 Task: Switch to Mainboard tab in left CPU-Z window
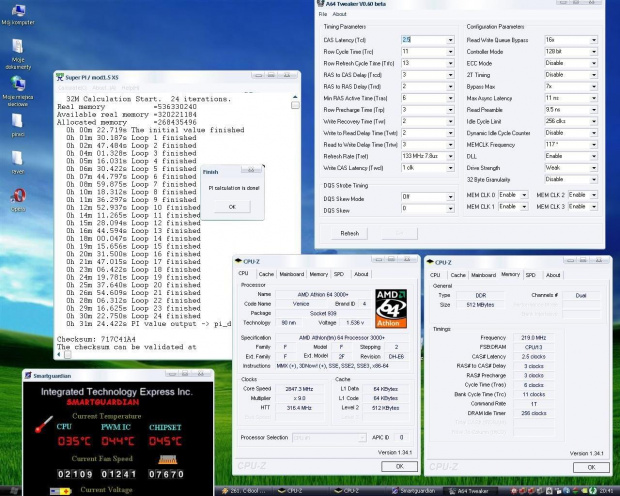tap(292, 274)
